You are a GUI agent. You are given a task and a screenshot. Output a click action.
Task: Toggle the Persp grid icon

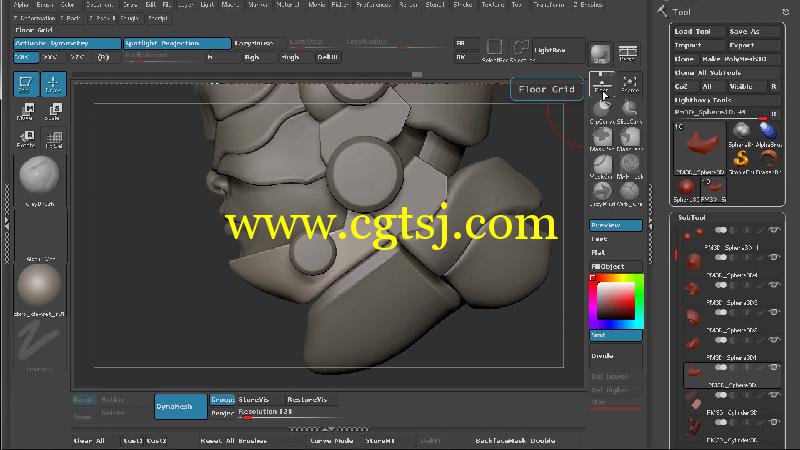[628, 54]
